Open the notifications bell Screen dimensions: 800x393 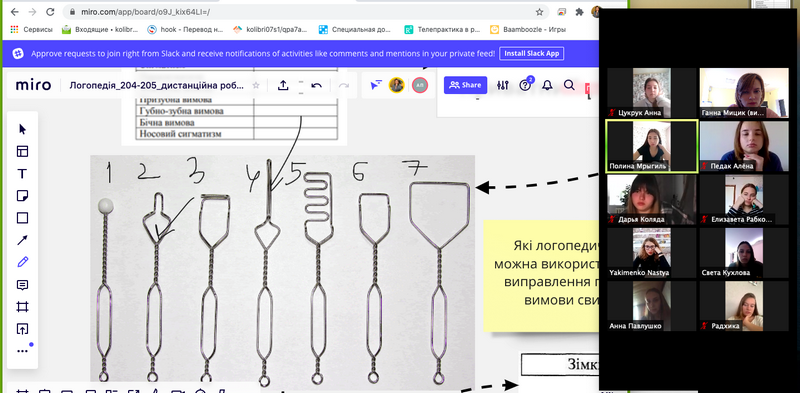pyautogui.click(x=547, y=85)
